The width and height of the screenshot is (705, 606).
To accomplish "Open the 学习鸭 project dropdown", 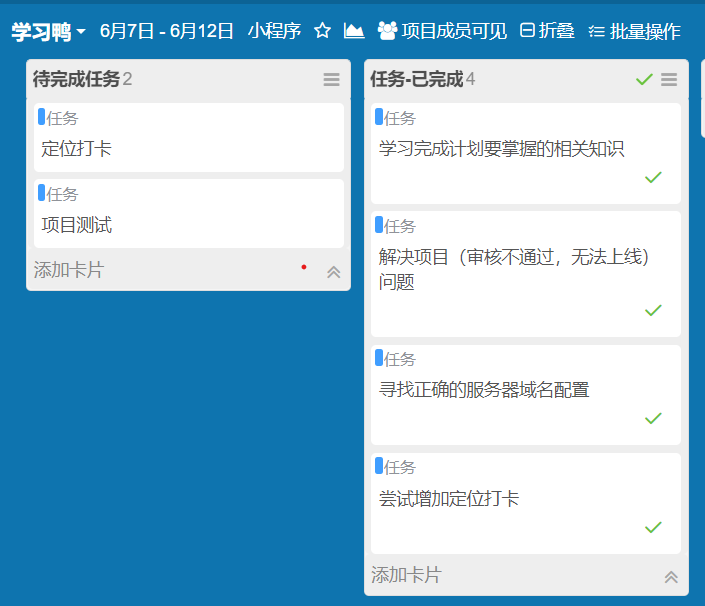I will pyautogui.click(x=49, y=31).
